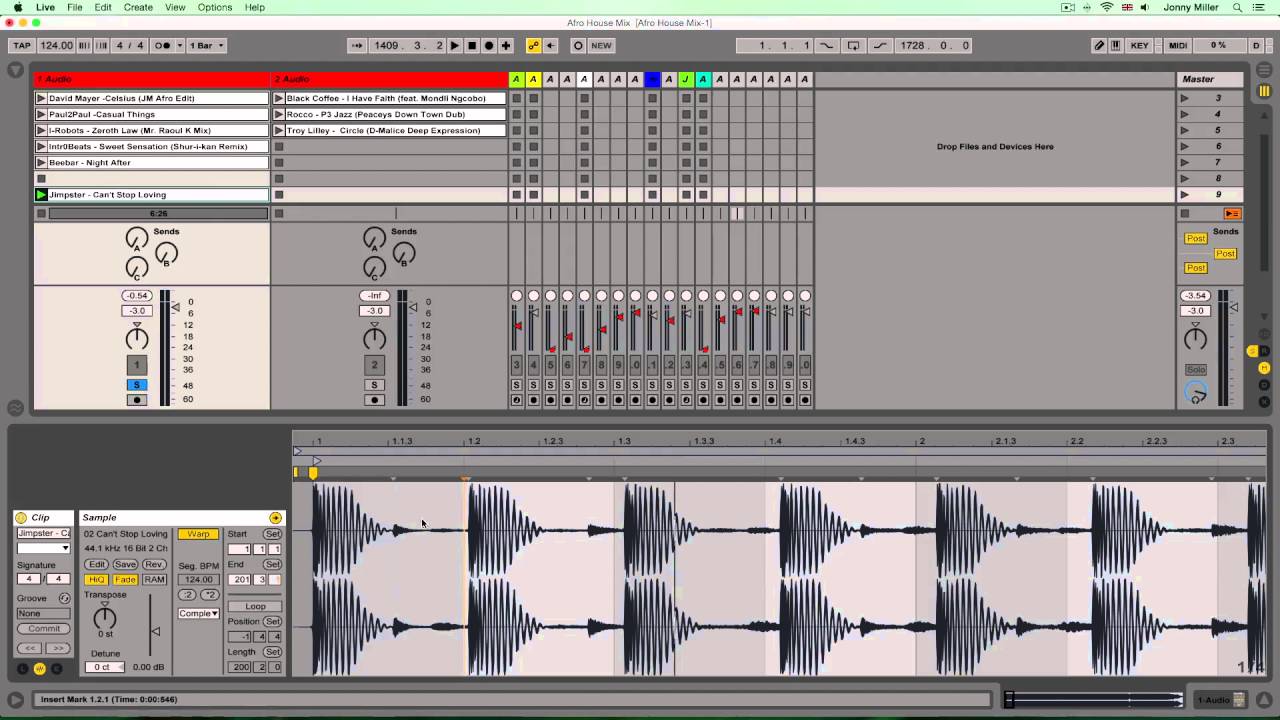Open the 1 Bar quantization menu
The image size is (1280, 720).
click(207, 45)
